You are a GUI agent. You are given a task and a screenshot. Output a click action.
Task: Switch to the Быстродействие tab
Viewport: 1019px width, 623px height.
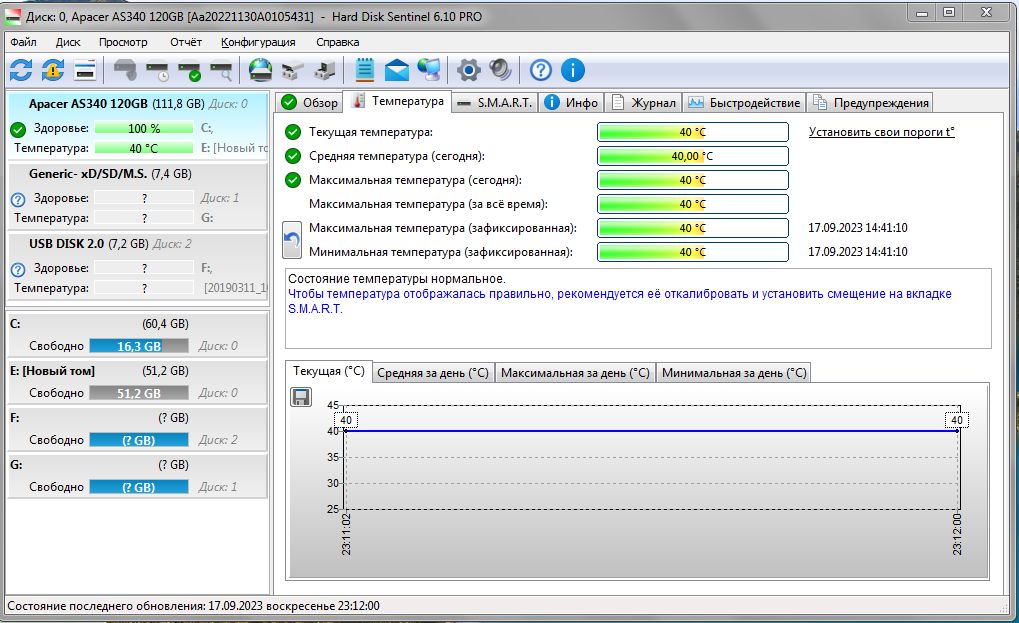click(744, 103)
